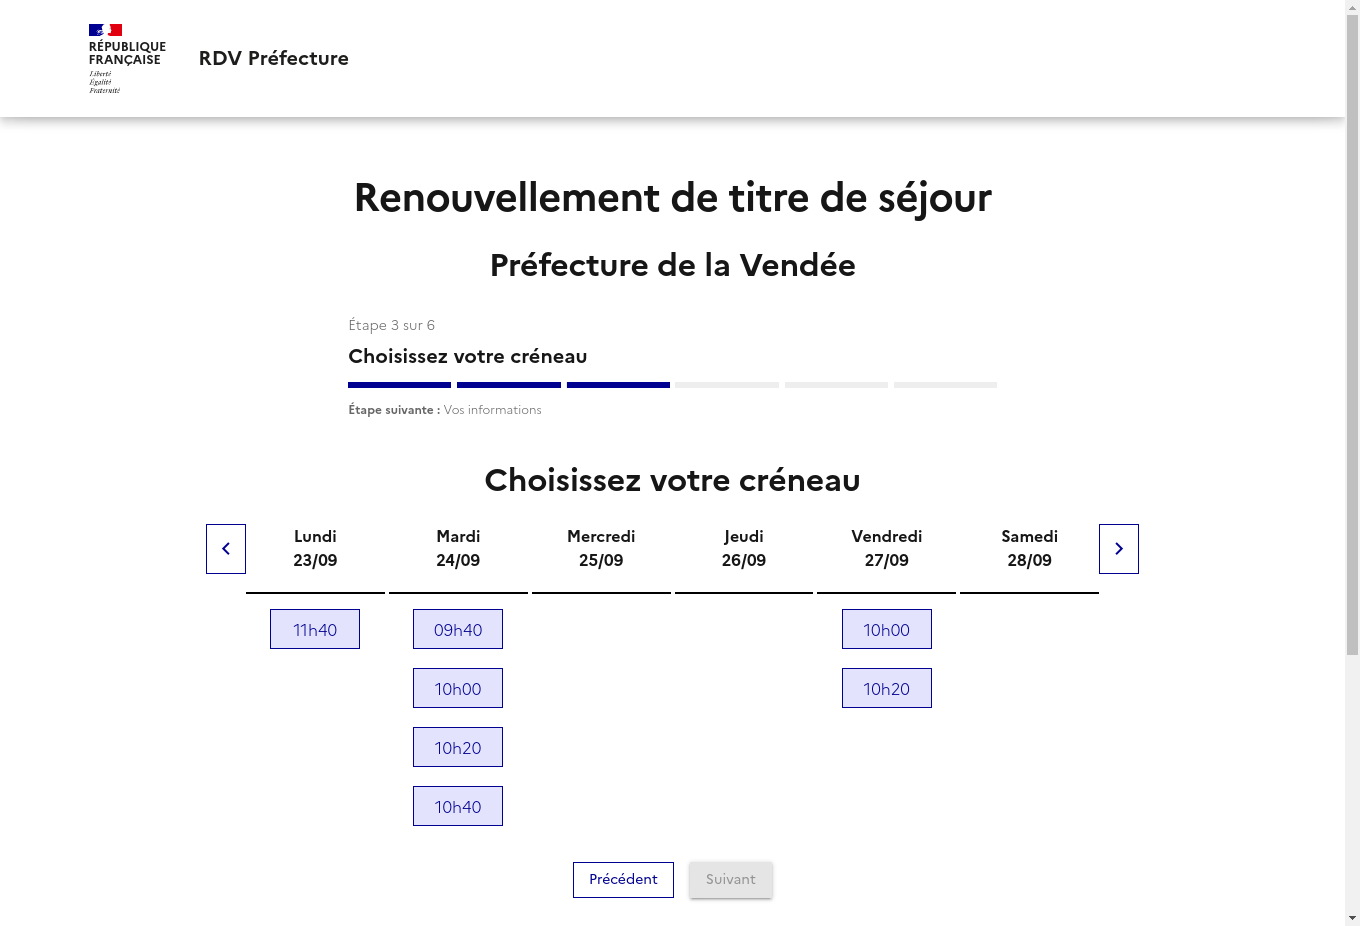Click the 'Étape 3 sur 6' text

pyautogui.click(x=391, y=325)
